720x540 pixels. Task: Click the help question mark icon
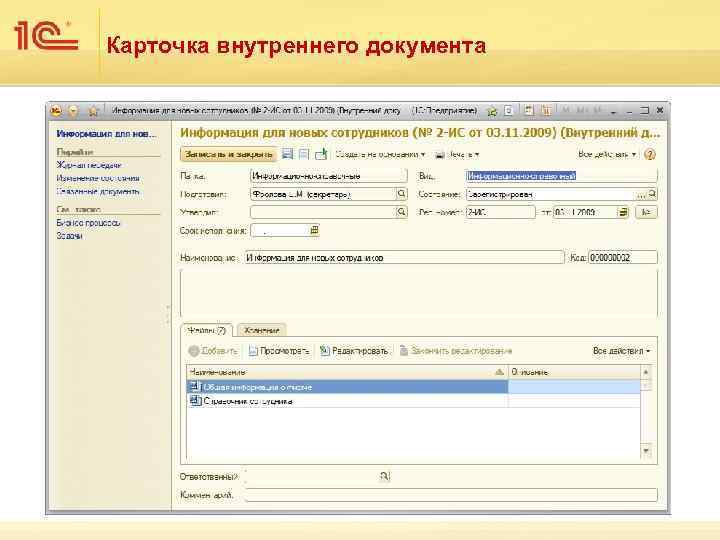coord(649,154)
